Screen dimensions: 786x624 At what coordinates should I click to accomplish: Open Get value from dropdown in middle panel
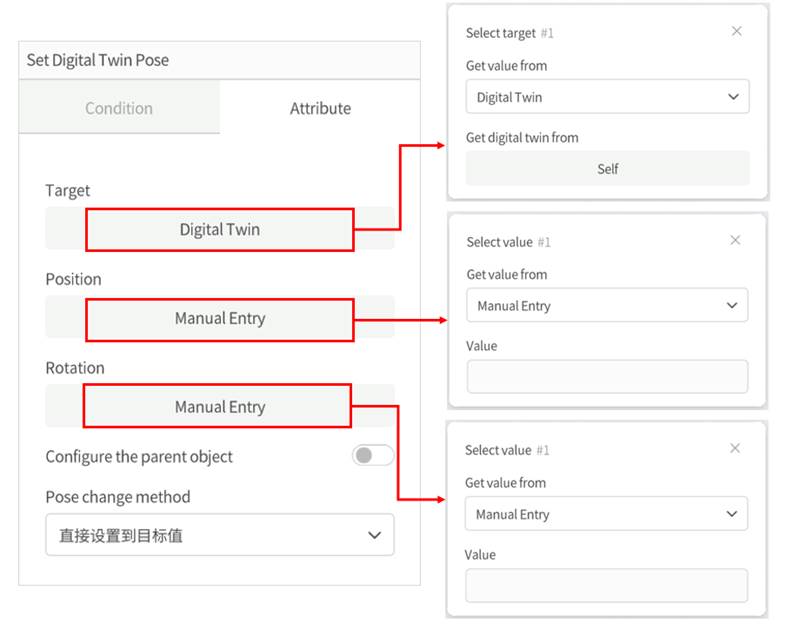click(606, 306)
